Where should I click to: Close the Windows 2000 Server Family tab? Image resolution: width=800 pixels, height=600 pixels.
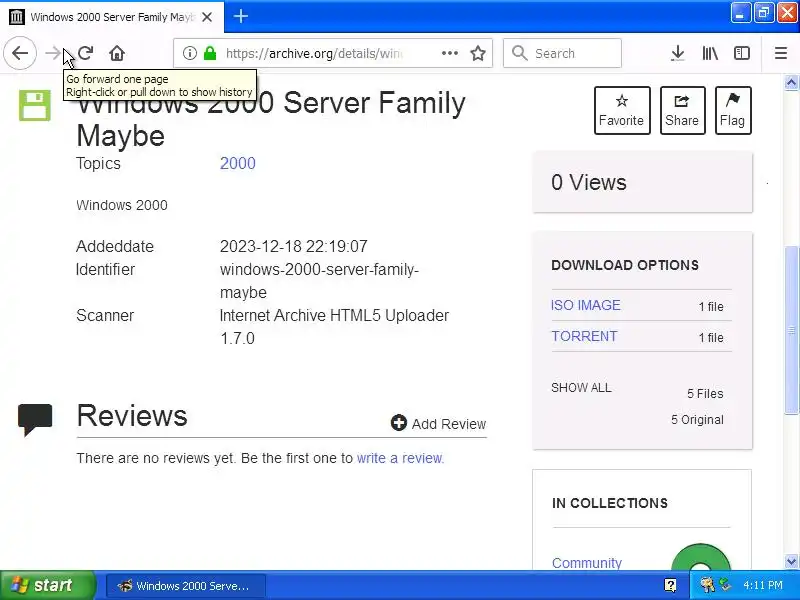(207, 17)
